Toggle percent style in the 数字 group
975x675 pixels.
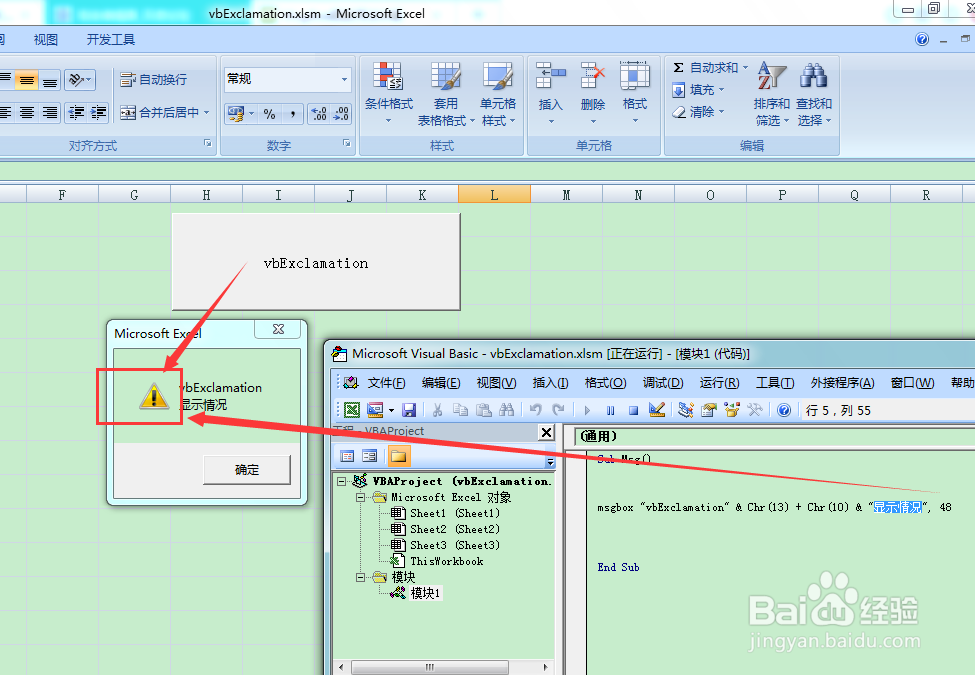(269, 113)
